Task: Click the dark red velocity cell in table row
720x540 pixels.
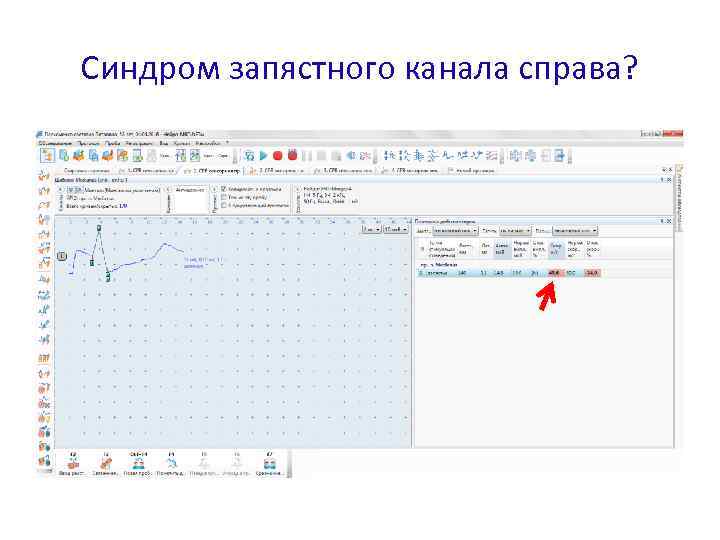Action: tap(555, 273)
